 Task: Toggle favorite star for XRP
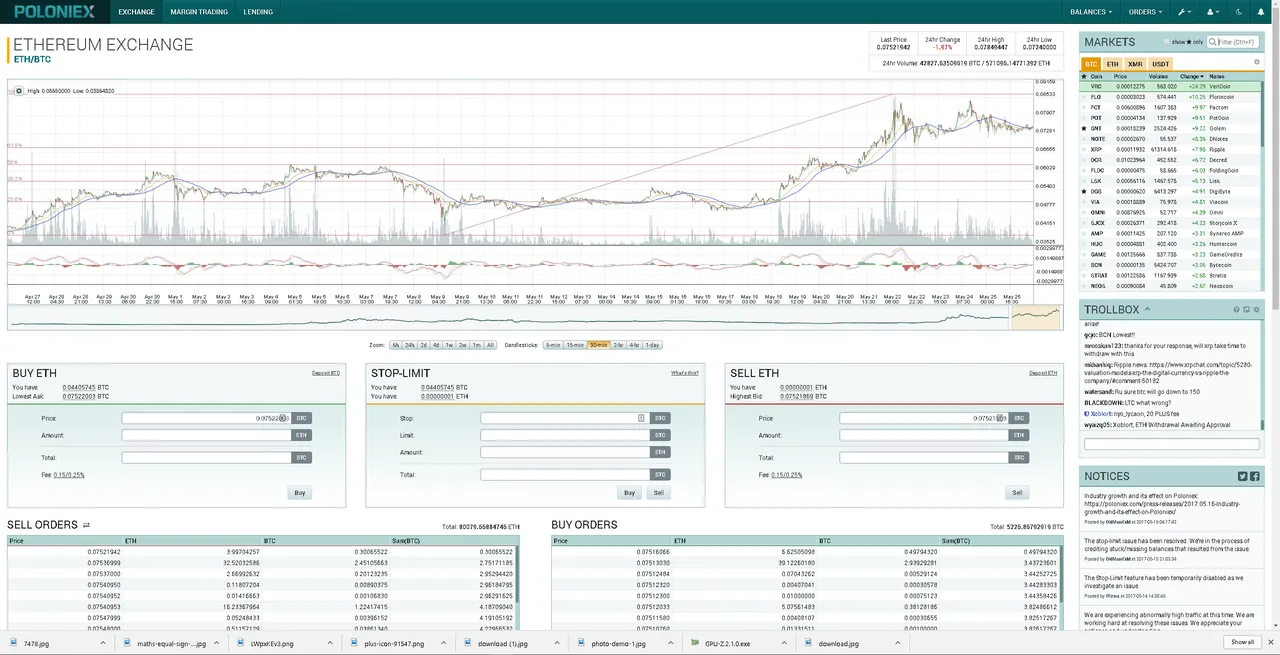1084,149
